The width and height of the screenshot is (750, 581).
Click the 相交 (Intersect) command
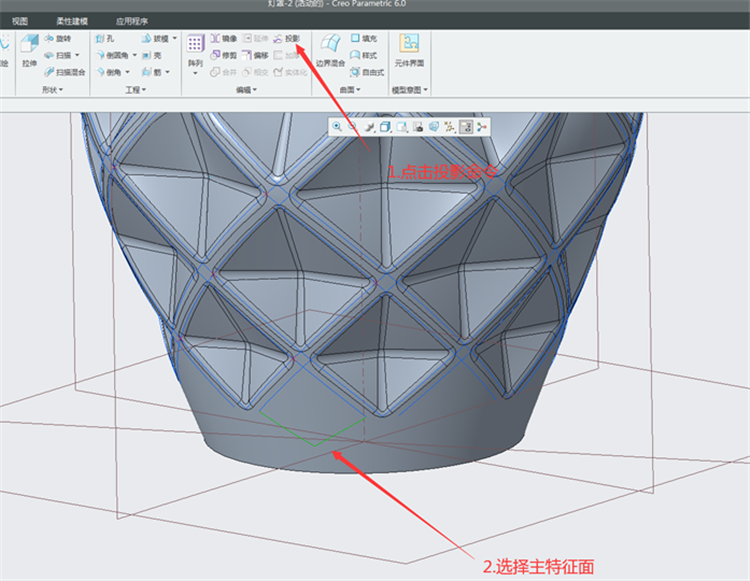pyautogui.click(x=255, y=72)
